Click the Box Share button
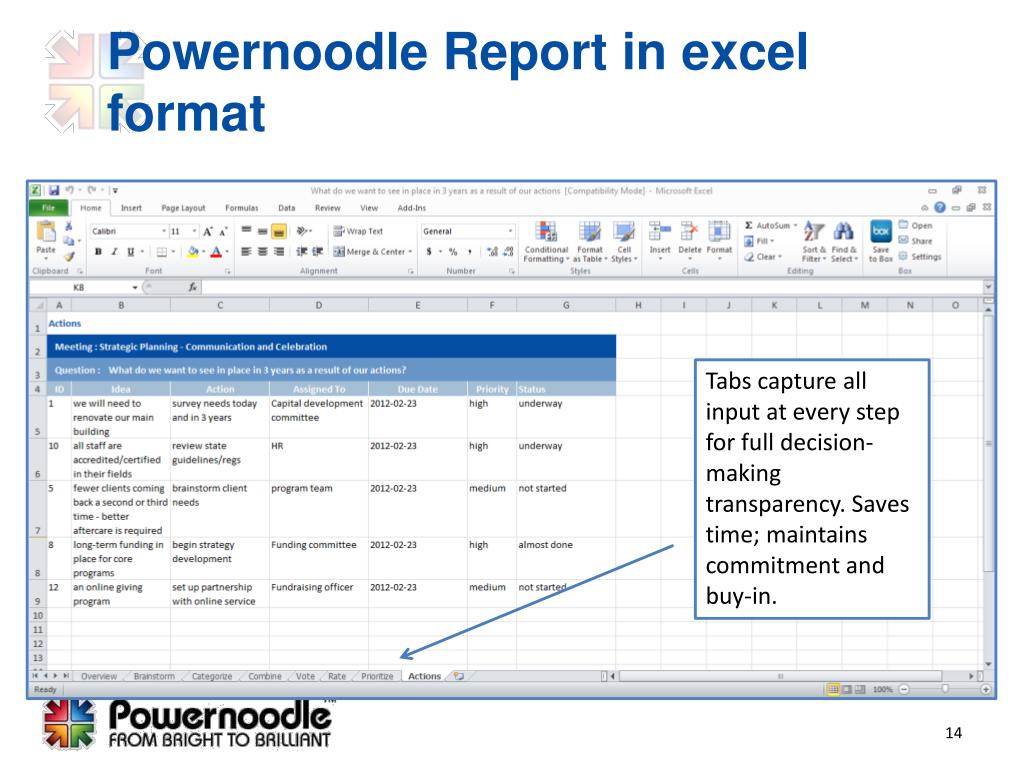This screenshot has width=1024, height=768. 916,241
